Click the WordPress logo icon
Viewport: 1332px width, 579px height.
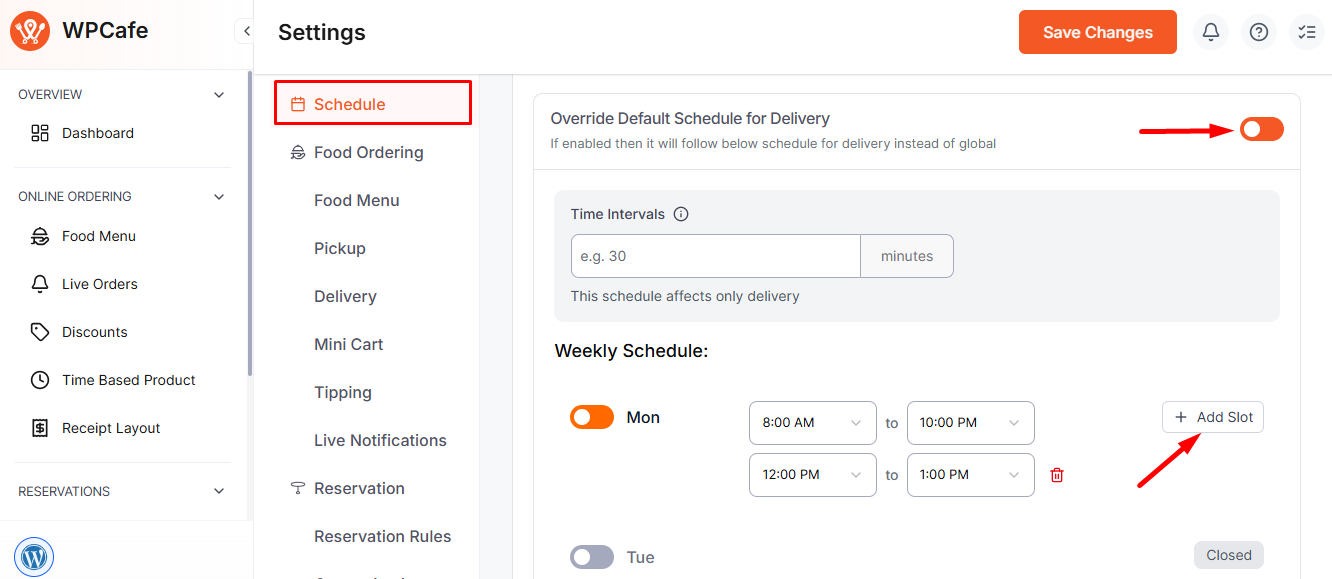point(34,557)
